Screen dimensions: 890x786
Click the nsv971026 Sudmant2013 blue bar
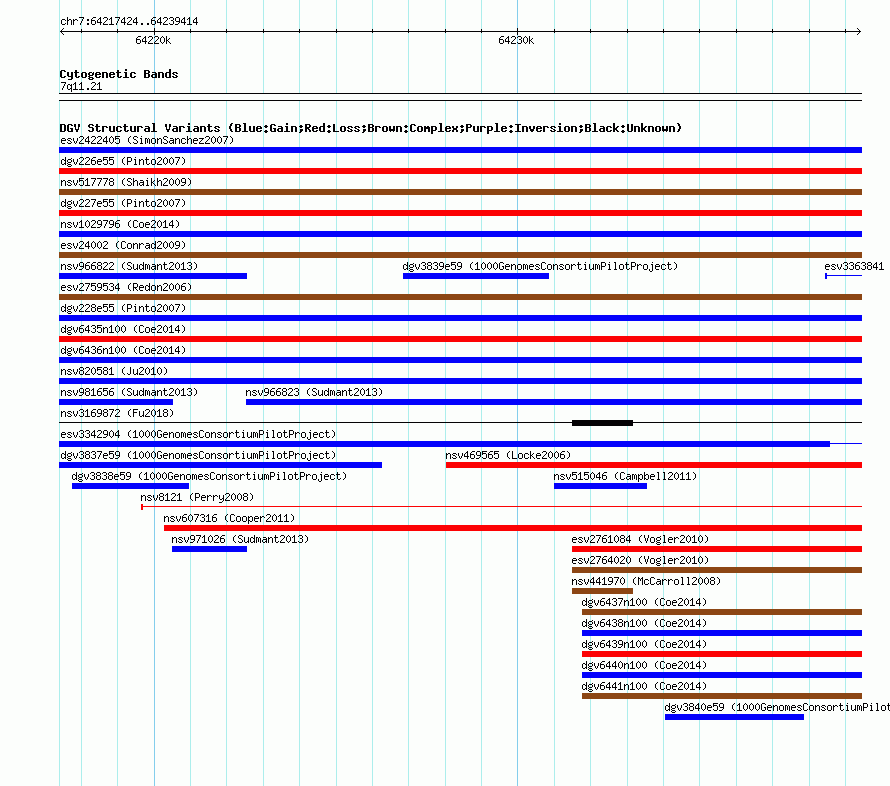pyautogui.click(x=209, y=549)
